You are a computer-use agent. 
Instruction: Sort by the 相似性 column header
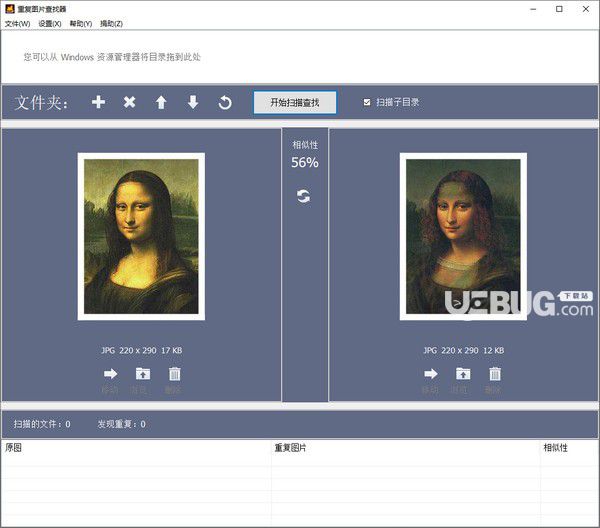pyautogui.click(x=555, y=447)
